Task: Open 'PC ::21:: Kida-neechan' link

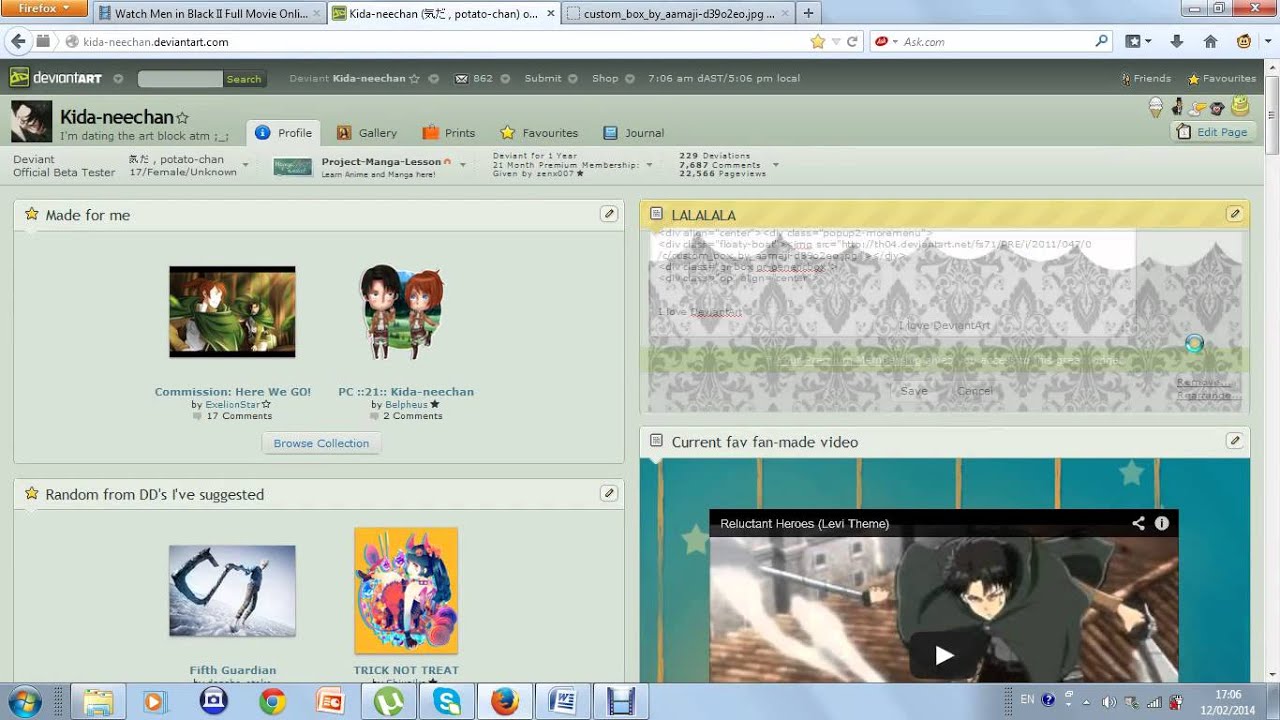Action: 406,392
